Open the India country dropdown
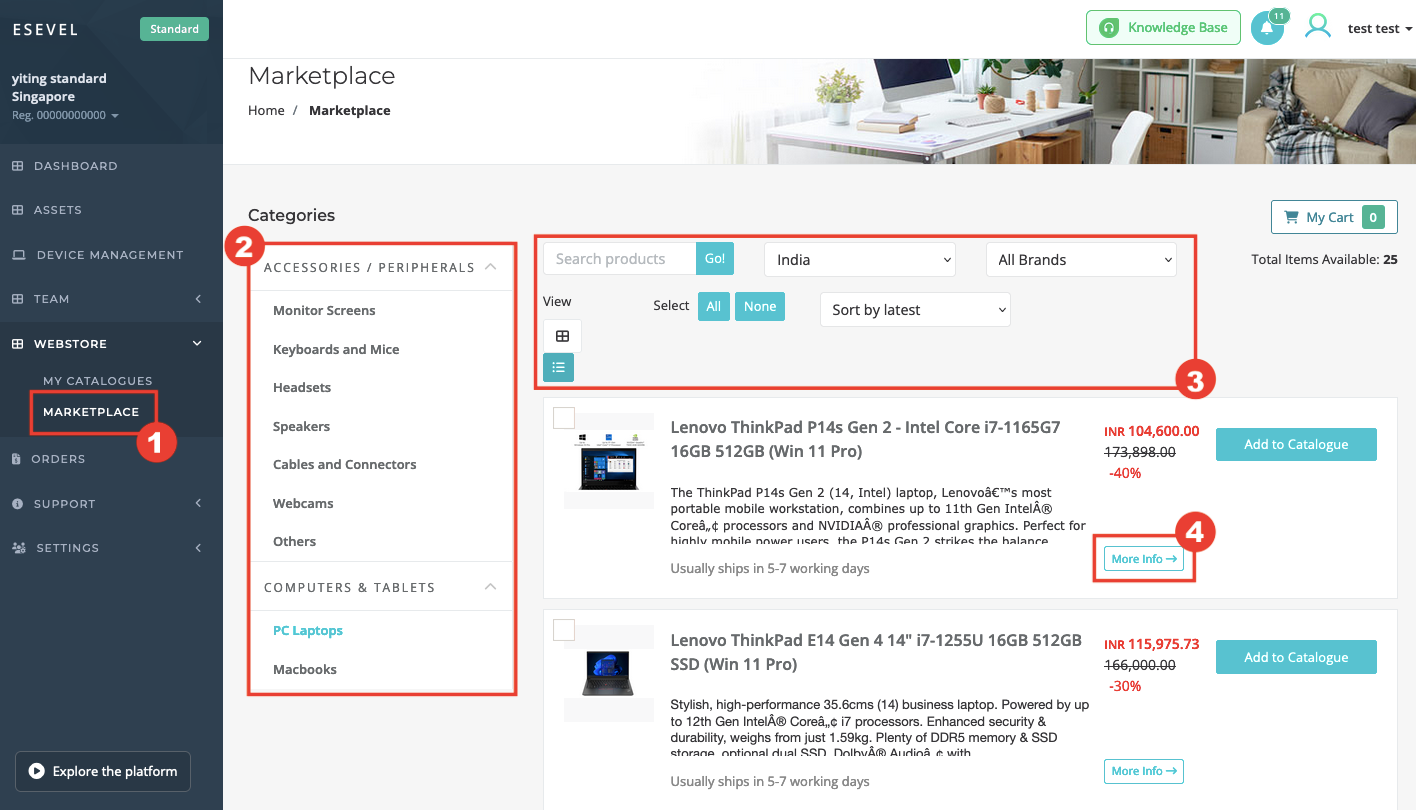The height and width of the screenshot is (810, 1416). pos(860,259)
